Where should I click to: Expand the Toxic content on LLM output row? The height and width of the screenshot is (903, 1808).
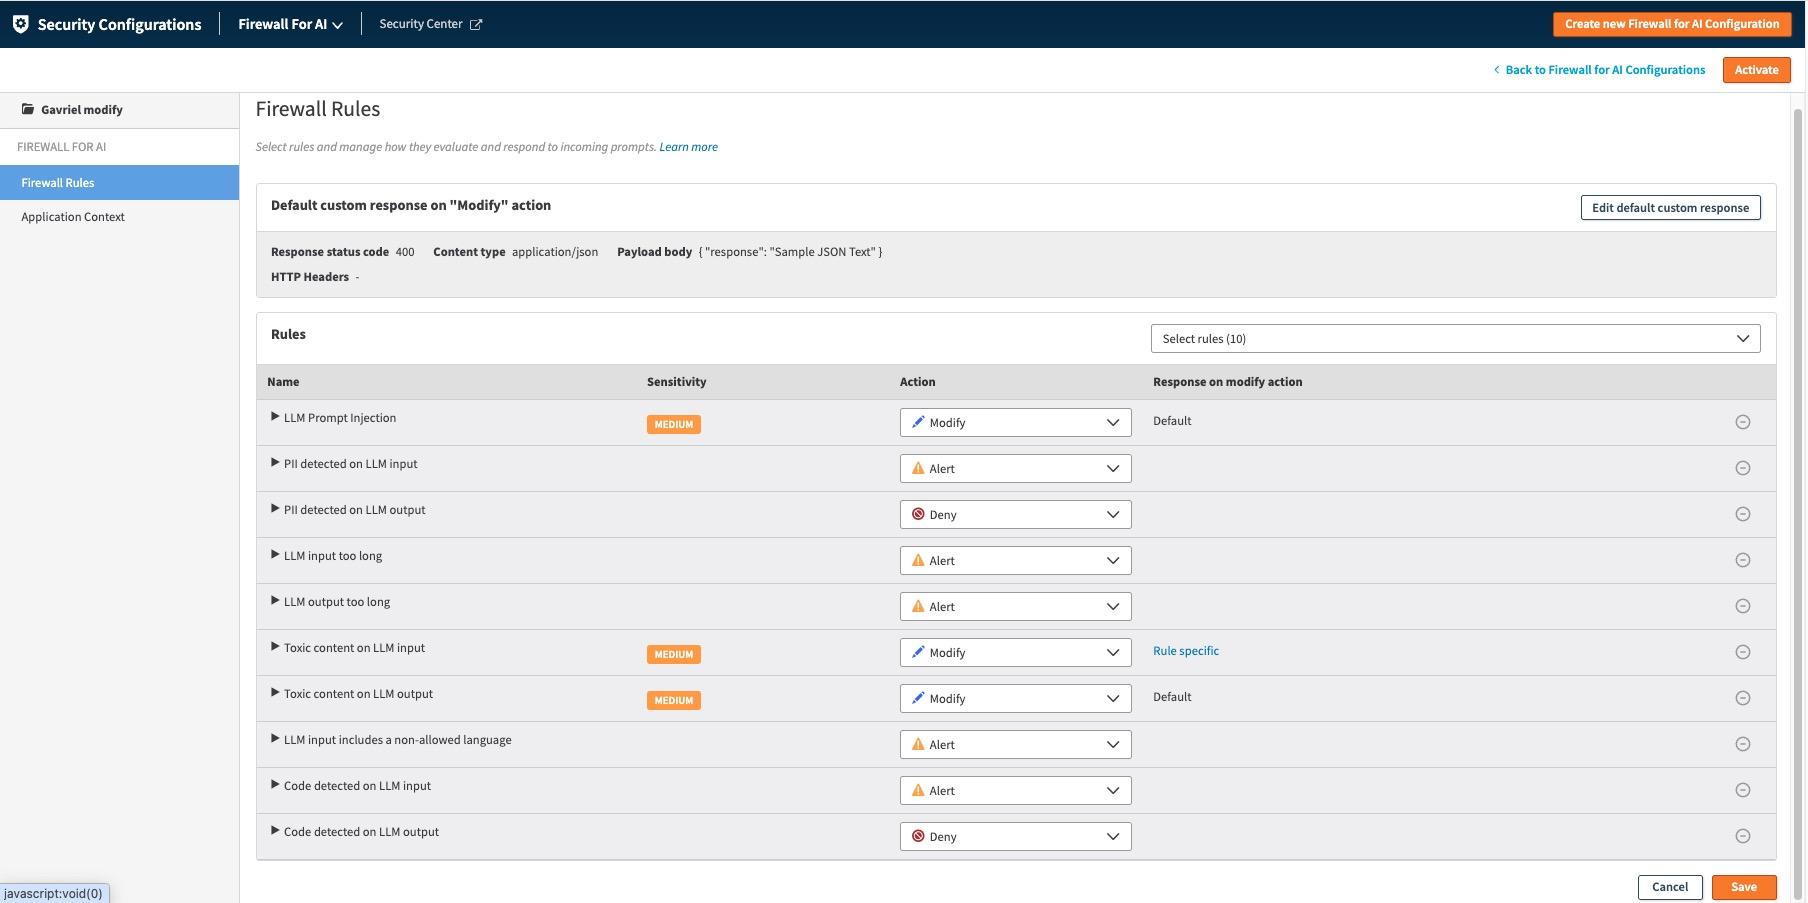click(275, 693)
